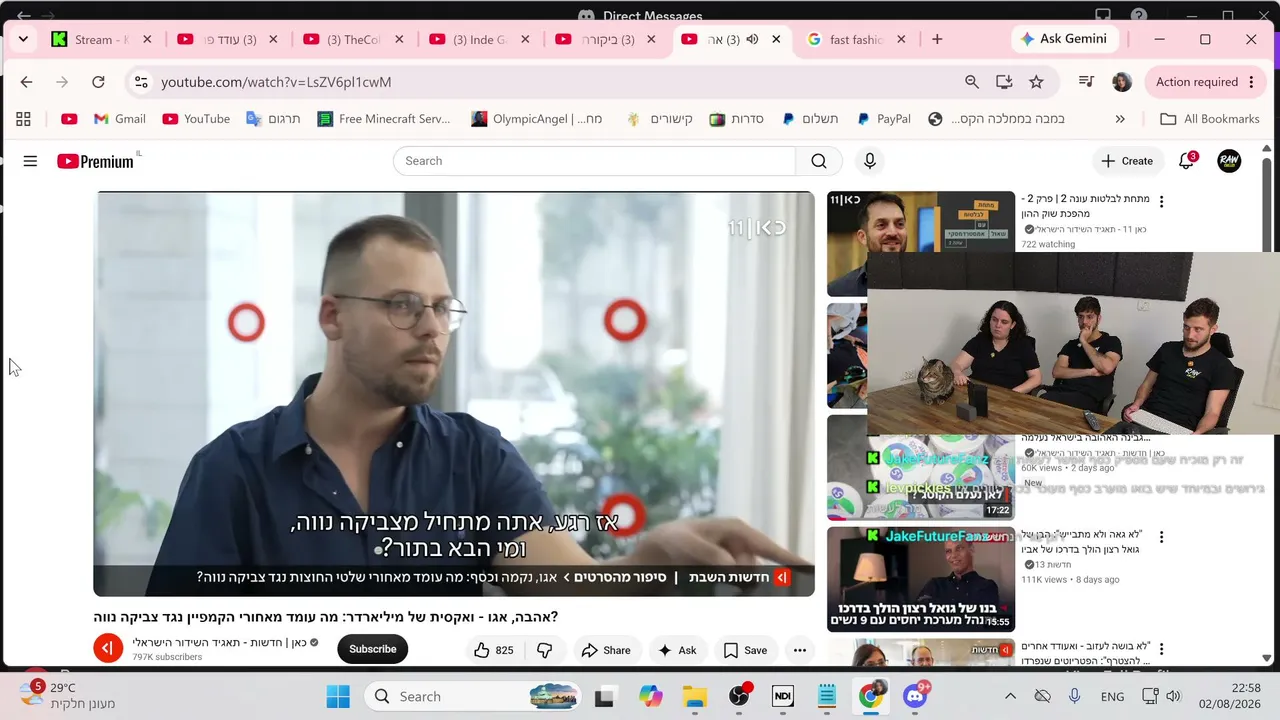
Task: Open the Copilot icon in the taskbar
Action: [x=651, y=696]
